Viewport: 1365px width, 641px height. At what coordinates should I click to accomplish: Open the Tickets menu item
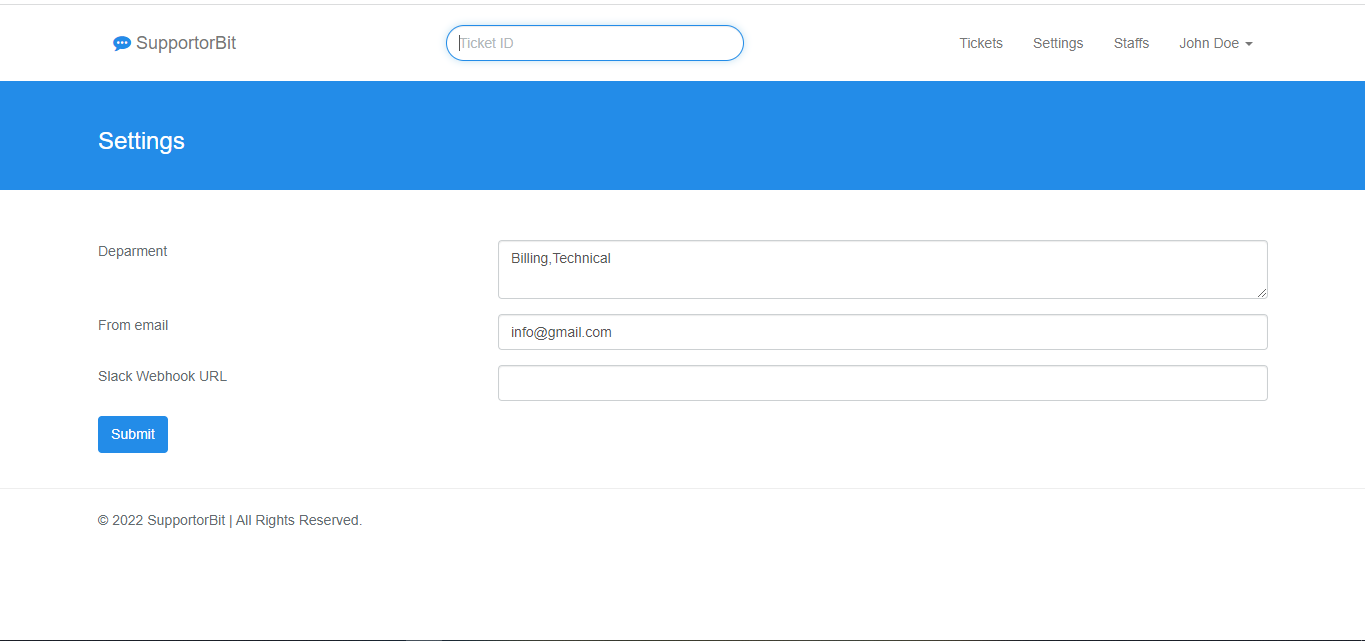980,43
